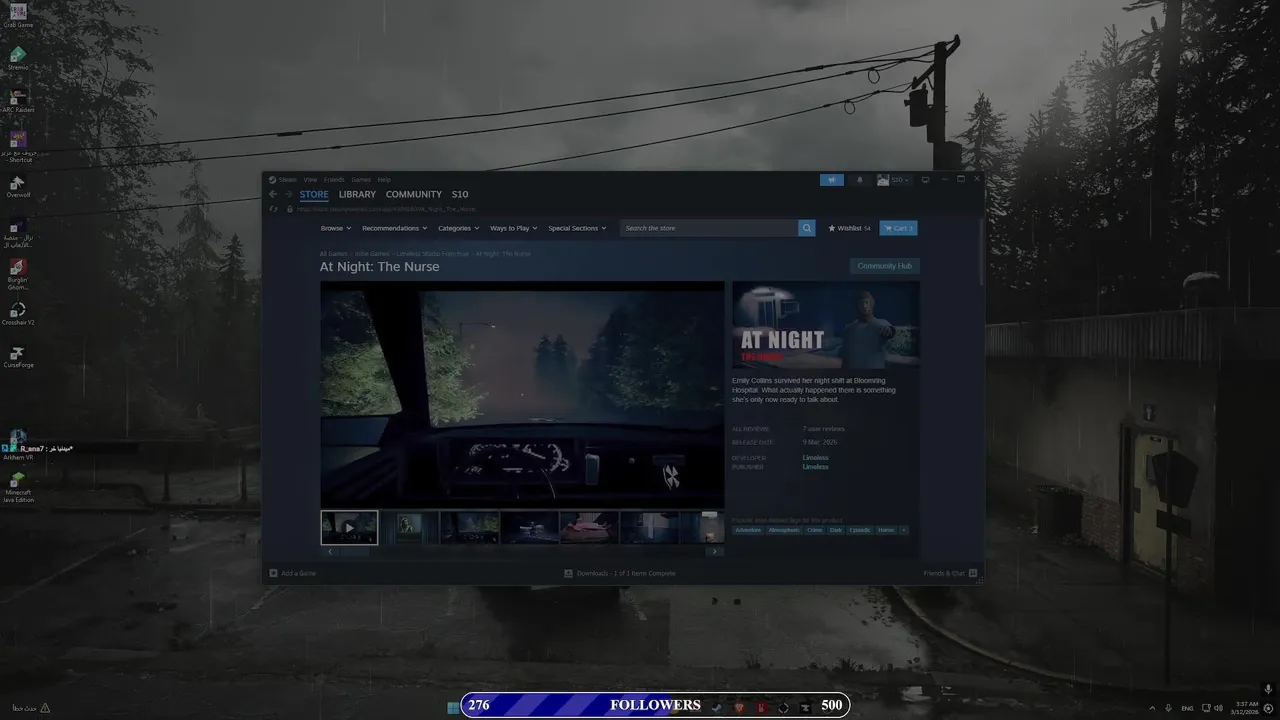
Task: Open the View menu
Action: [x=310, y=180]
